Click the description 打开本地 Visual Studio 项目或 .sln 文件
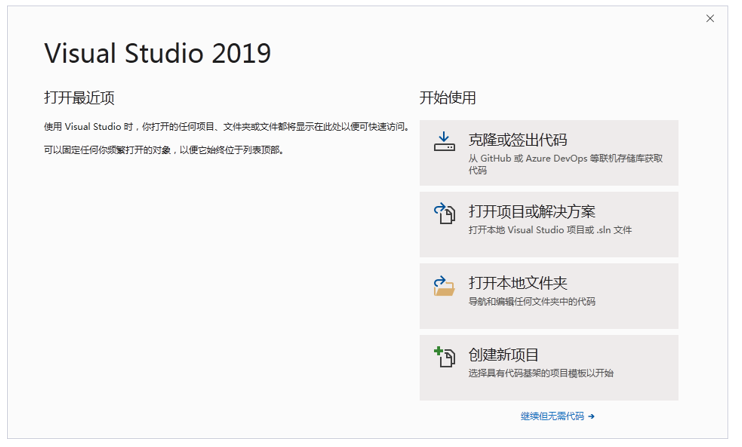 click(550, 230)
